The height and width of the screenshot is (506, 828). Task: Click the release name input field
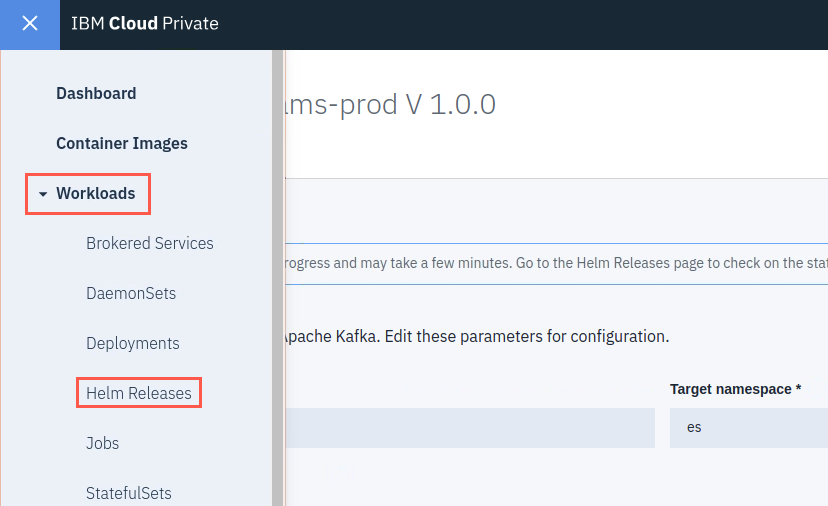pos(470,428)
